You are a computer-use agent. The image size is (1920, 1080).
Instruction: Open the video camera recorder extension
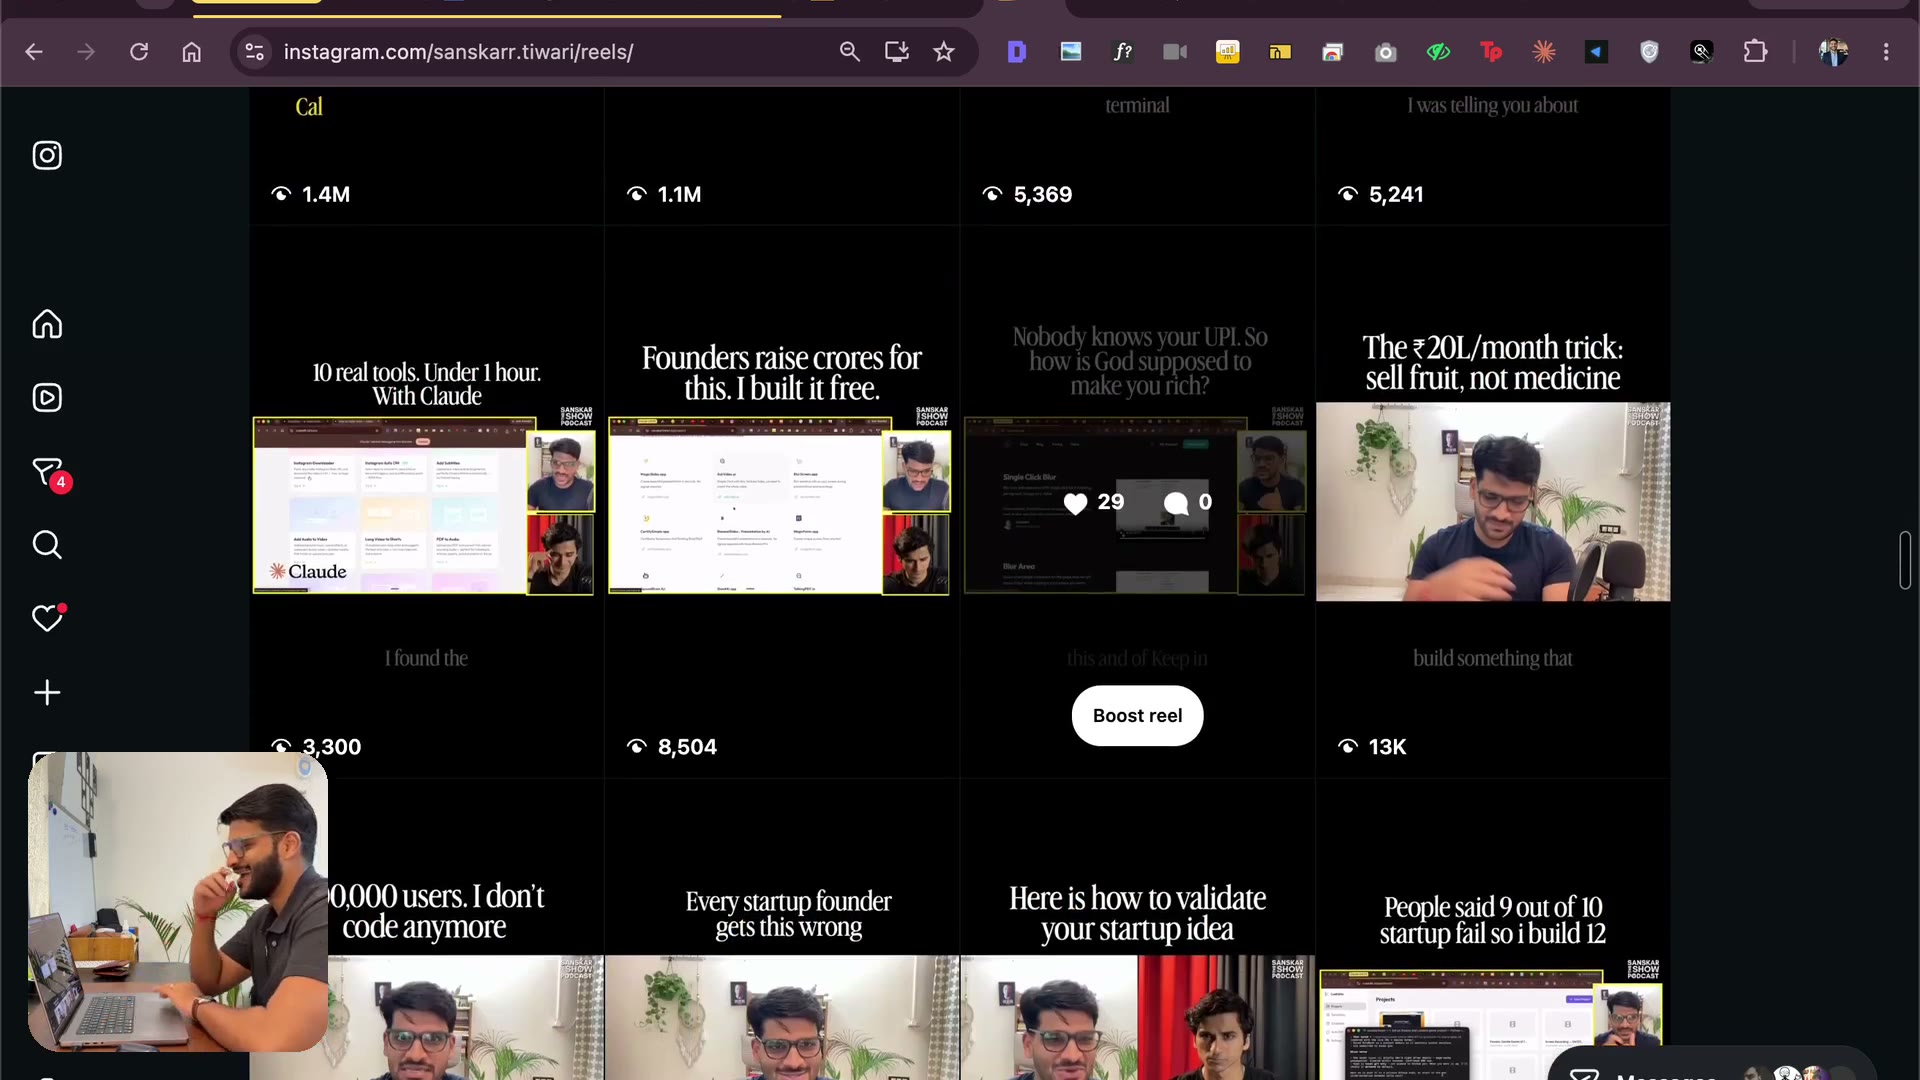(x=1175, y=52)
